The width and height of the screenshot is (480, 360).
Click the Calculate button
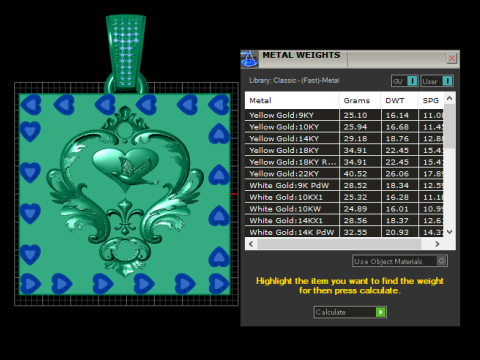tap(350, 312)
